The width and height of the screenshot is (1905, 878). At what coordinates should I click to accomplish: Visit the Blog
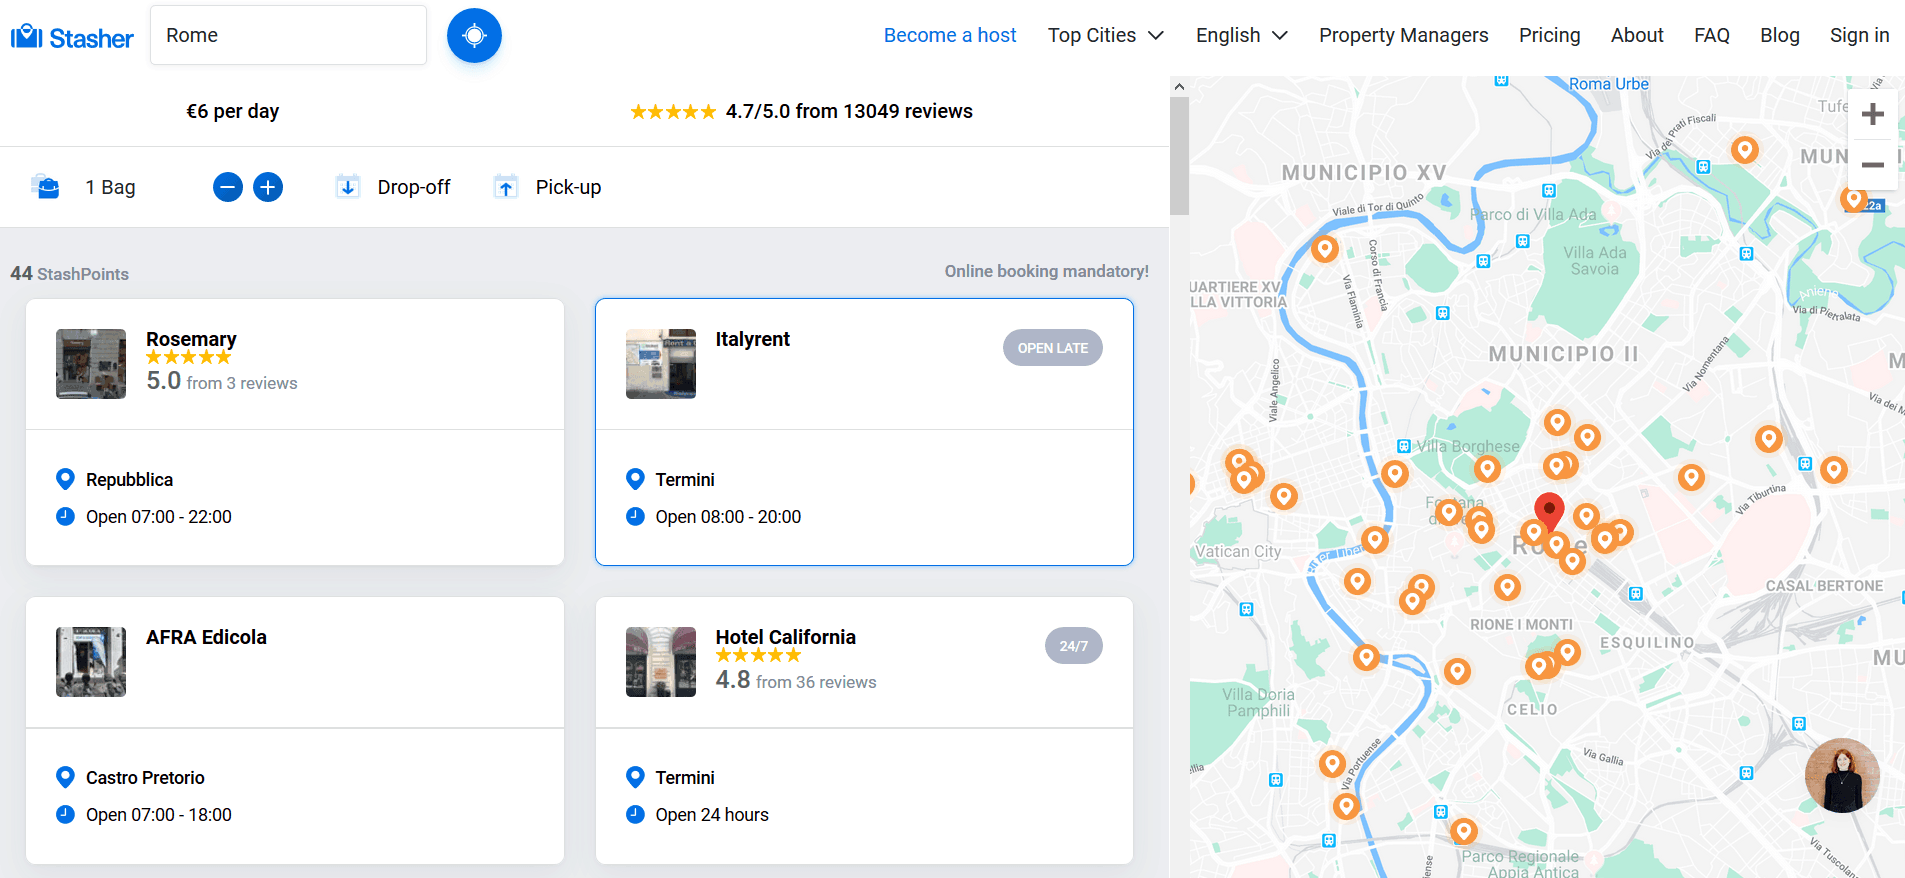click(x=1779, y=35)
